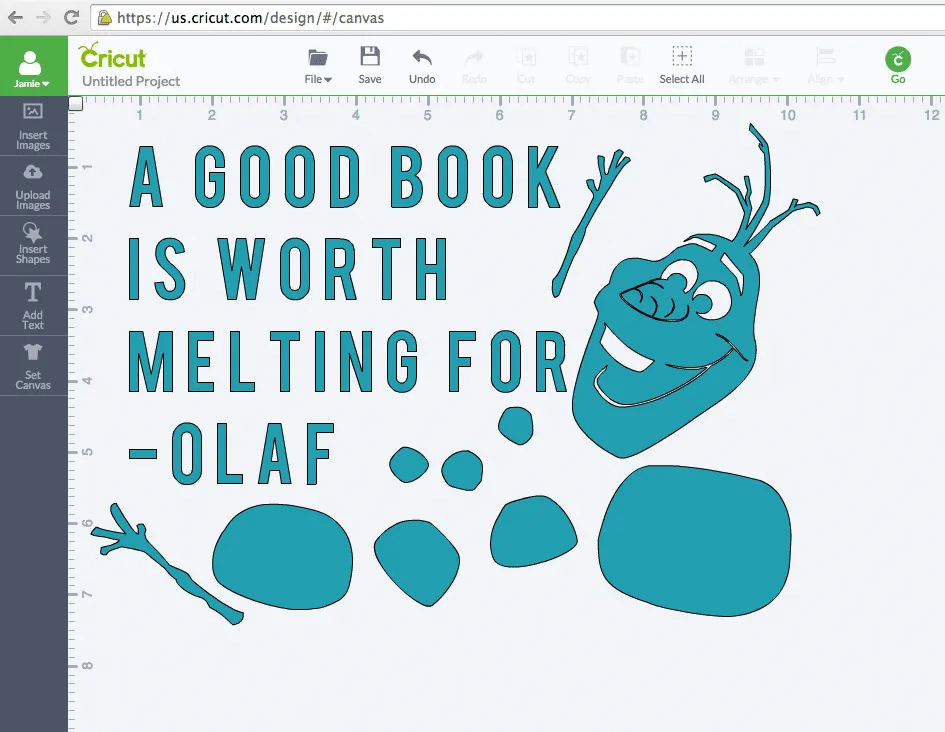Select the Insert Shapes tool
This screenshot has height=732, width=945.
(x=33, y=244)
